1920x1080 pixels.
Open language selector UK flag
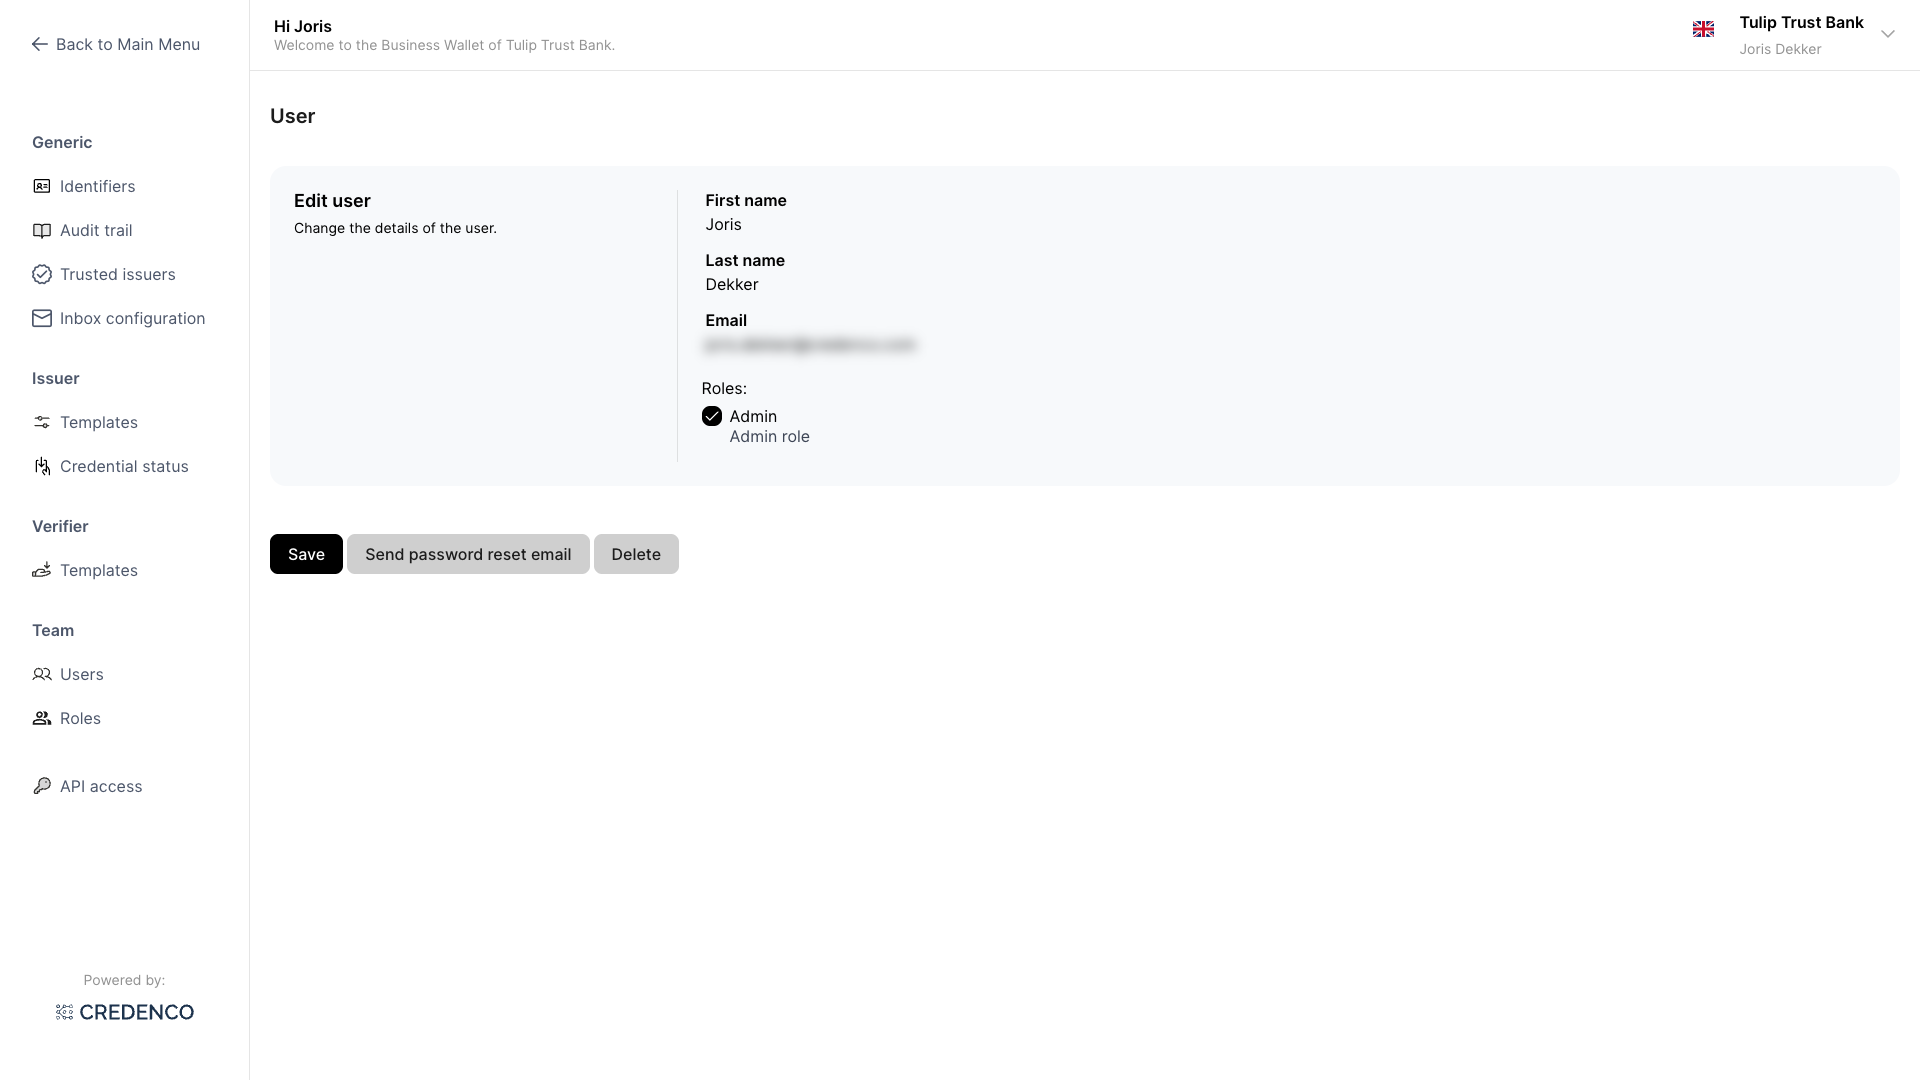[x=1703, y=30]
